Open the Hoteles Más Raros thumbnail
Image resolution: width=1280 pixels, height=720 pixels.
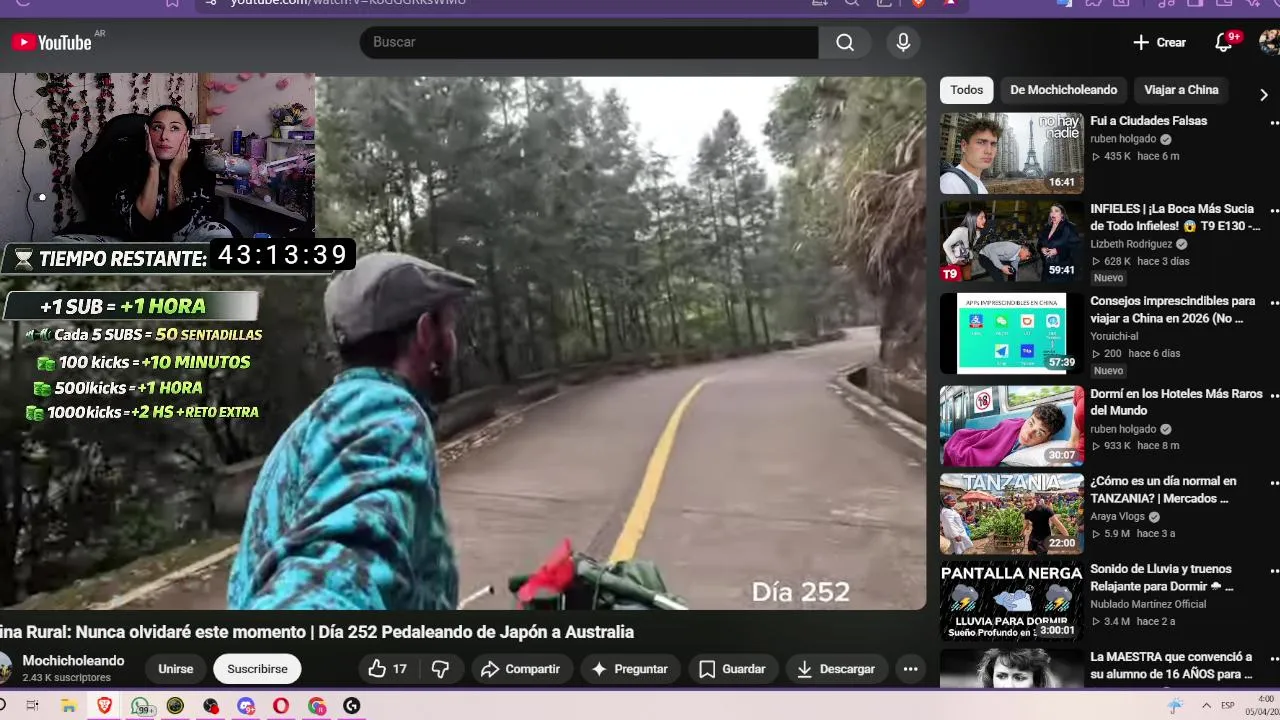coord(1011,426)
